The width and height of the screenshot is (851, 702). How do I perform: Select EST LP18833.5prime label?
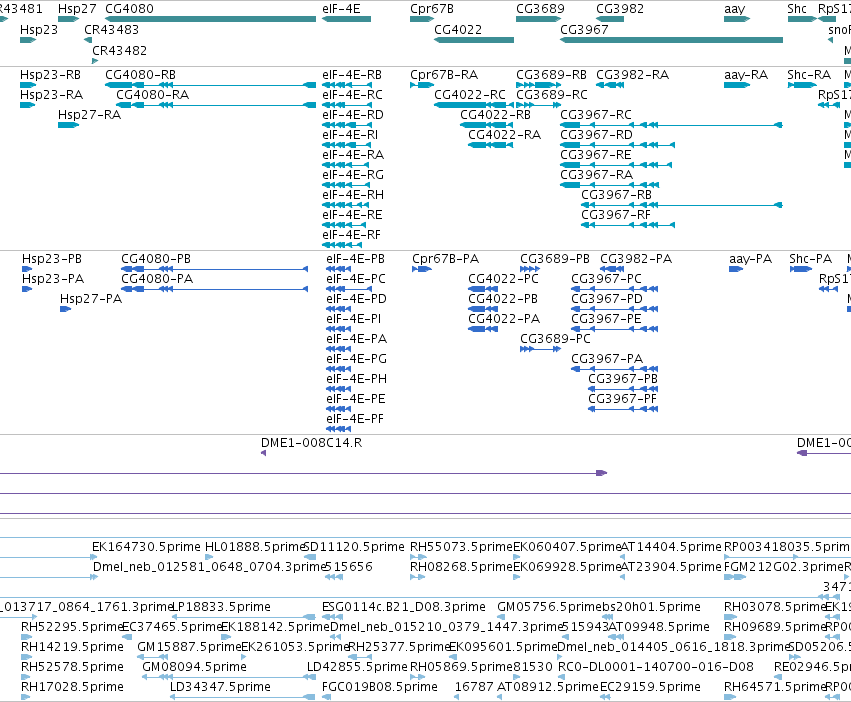point(221,606)
